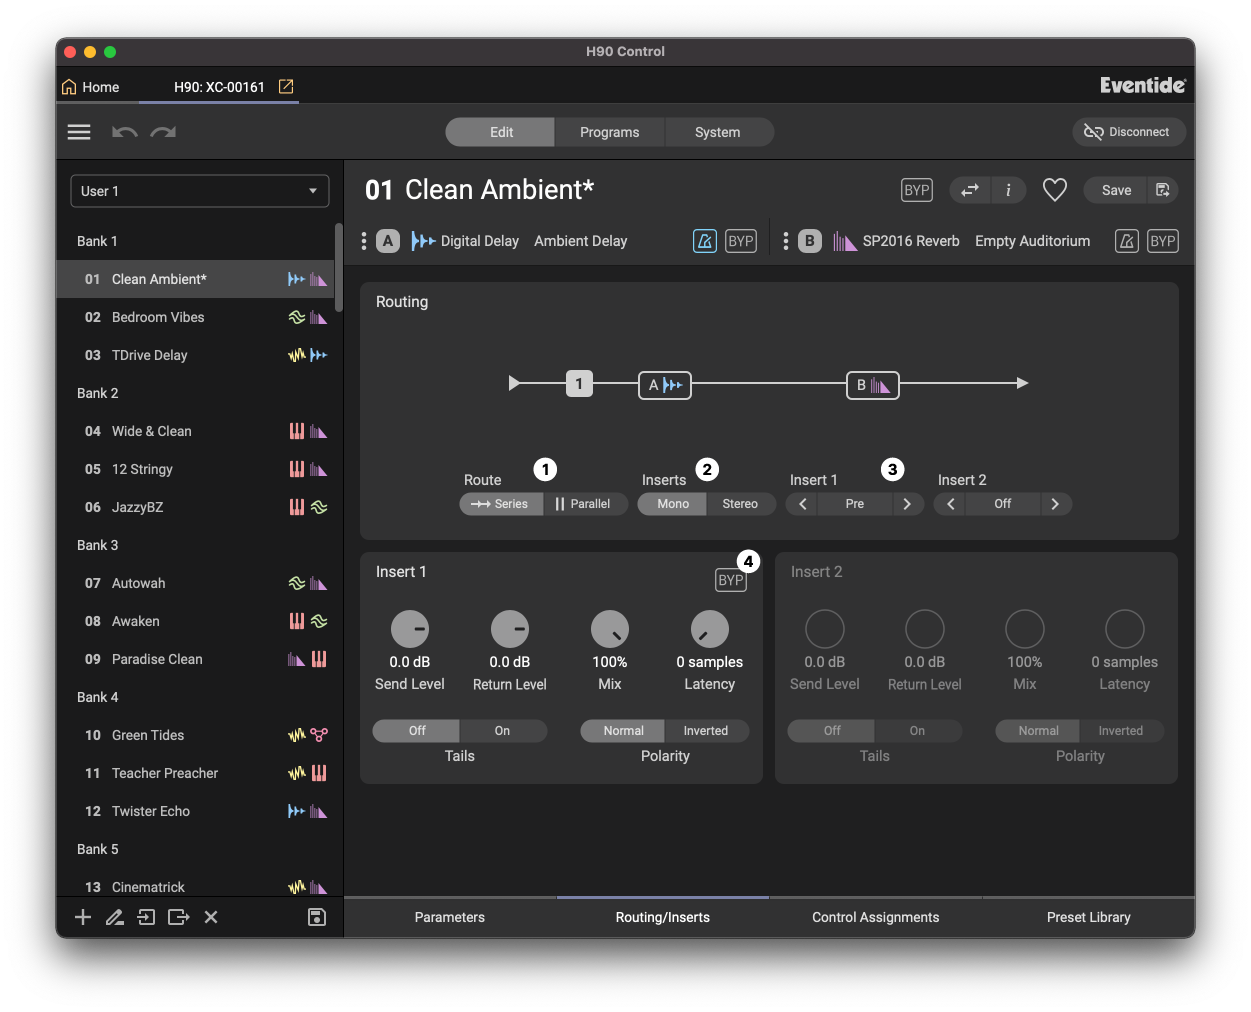Viewport: 1251px width, 1012px height.
Task: Click next arrow on Insert 1 position
Action: [907, 504]
